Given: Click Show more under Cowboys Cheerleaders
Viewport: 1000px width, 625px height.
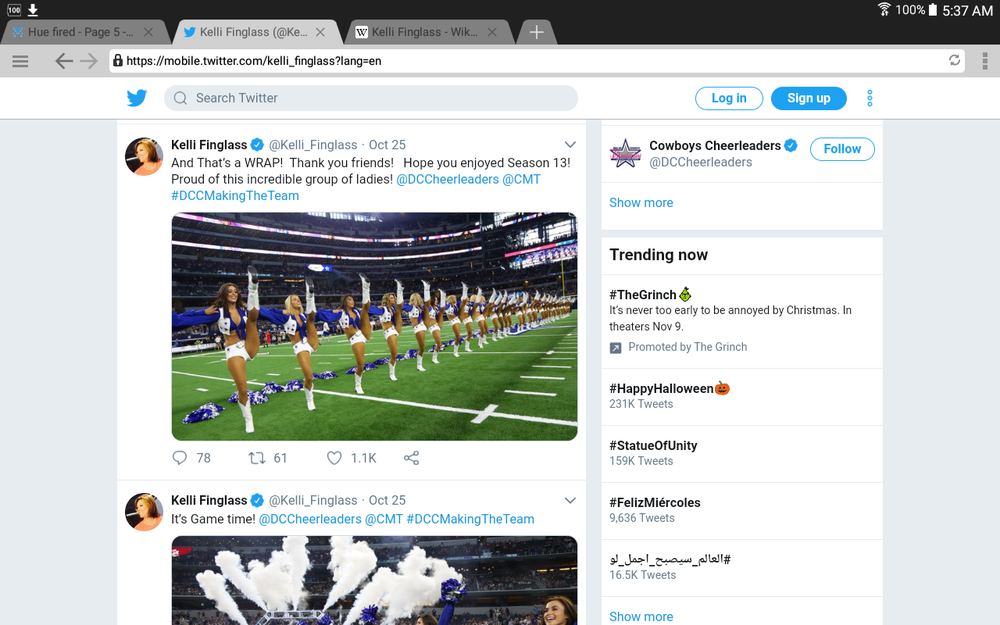Looking at the screenshot, I should 641,203.
